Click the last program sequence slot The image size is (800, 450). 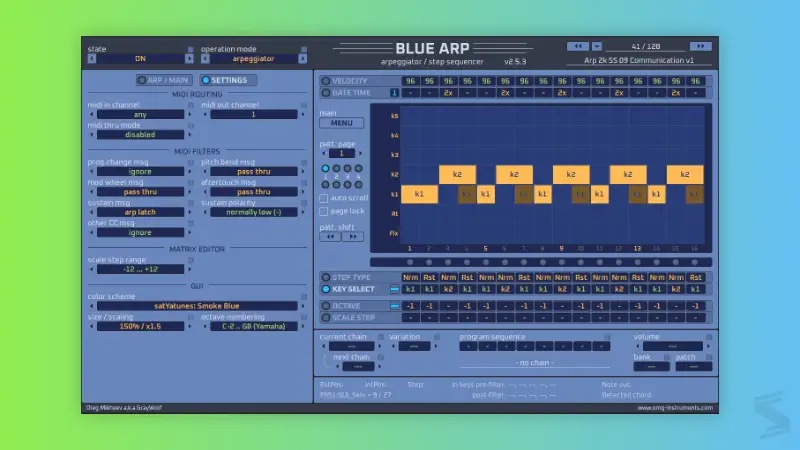601,346
